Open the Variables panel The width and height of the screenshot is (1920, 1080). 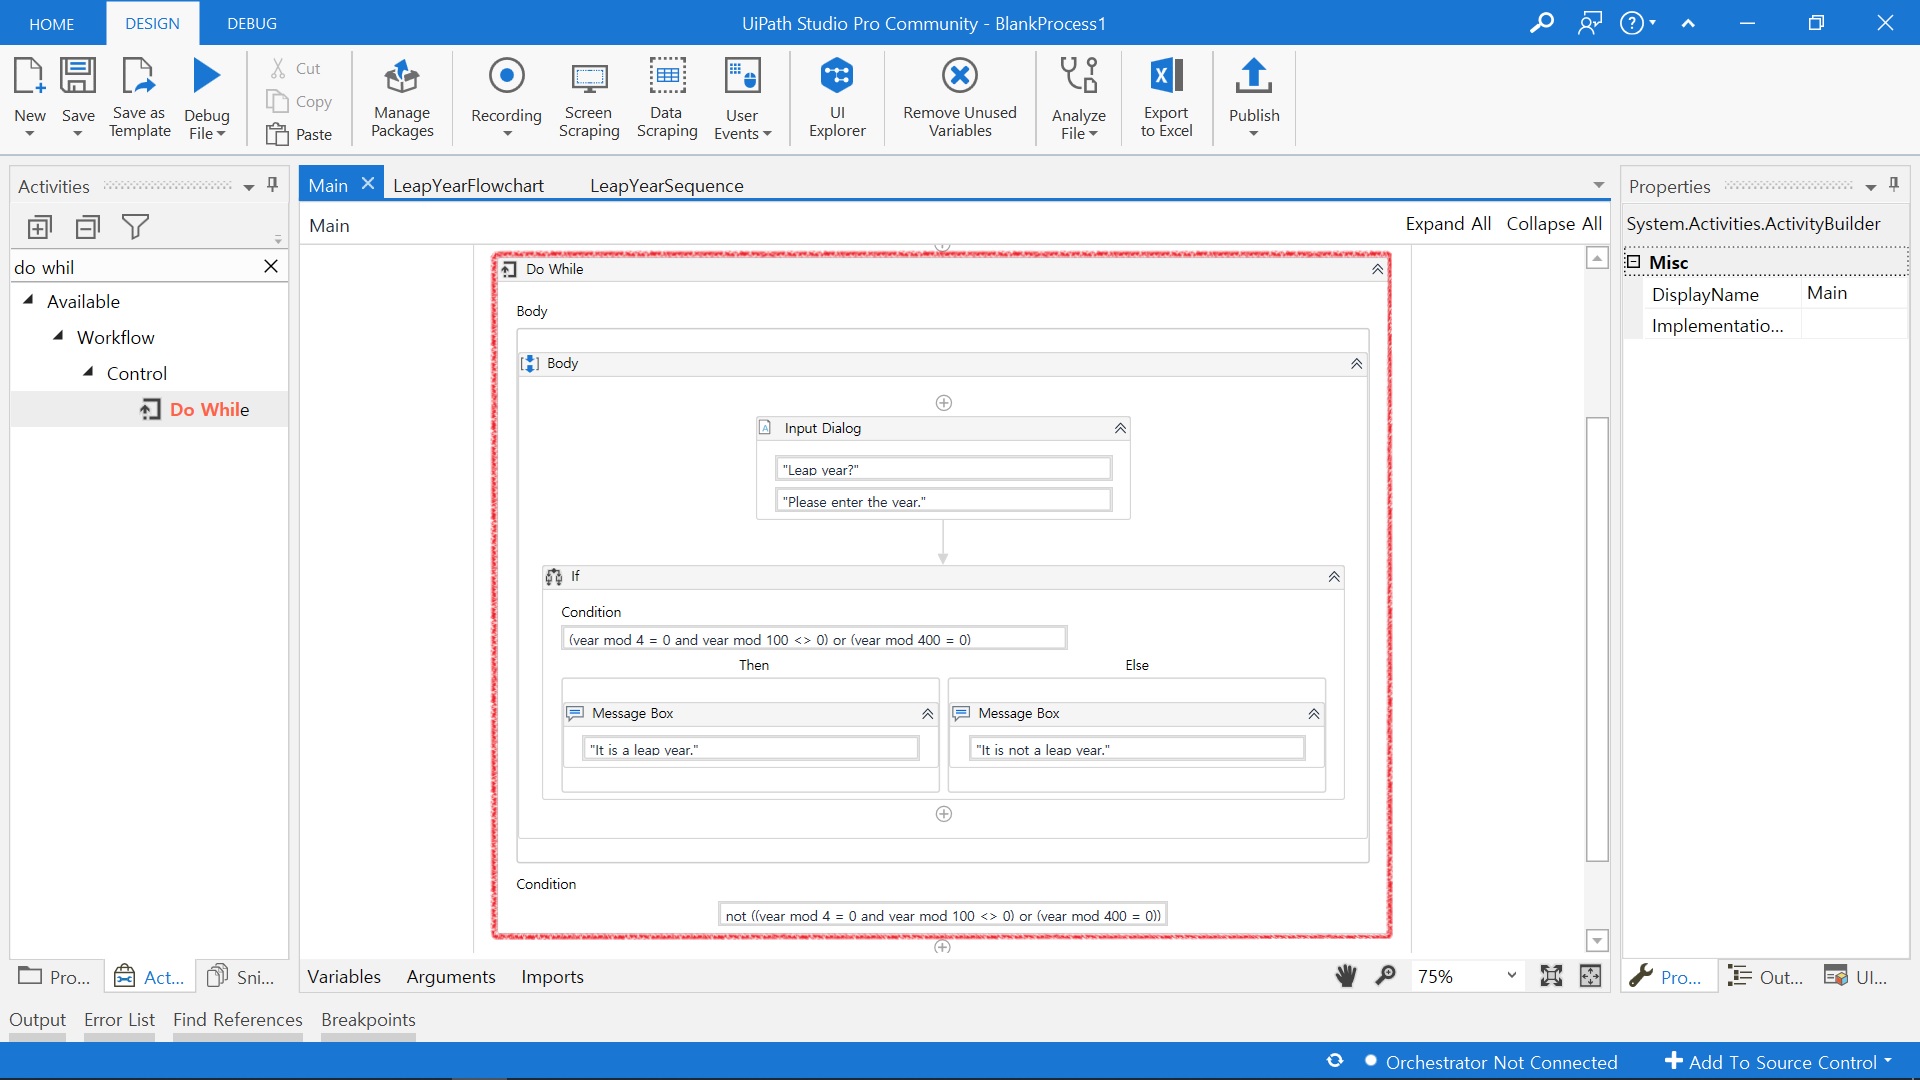pos(343,976)
